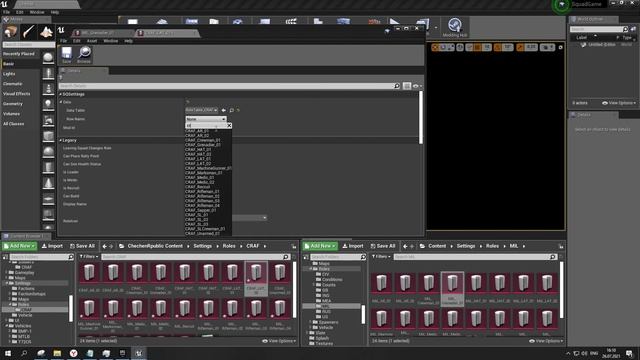Click the back arrow beside the Data Table field

pos(223,110)
